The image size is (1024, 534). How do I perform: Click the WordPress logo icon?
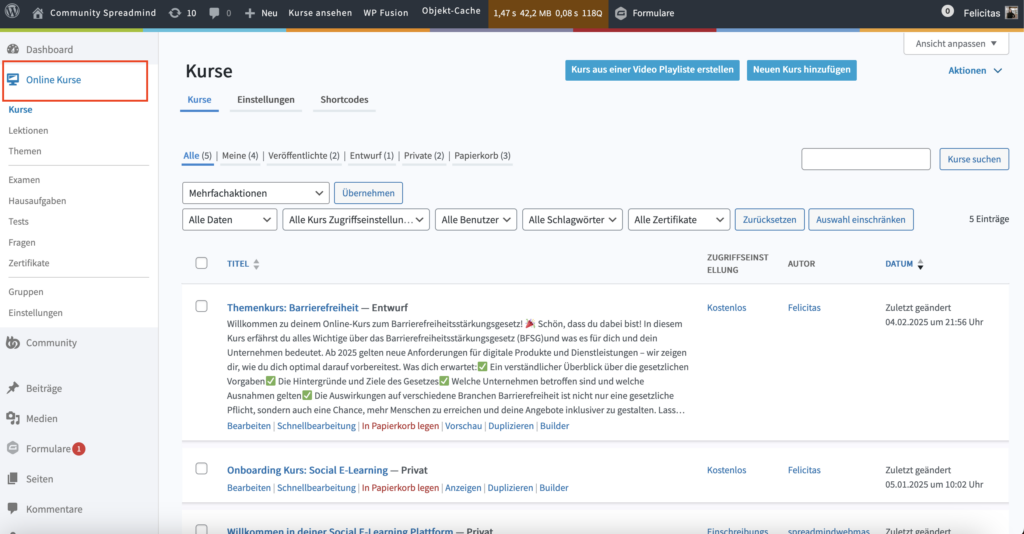tap(13, 14)
